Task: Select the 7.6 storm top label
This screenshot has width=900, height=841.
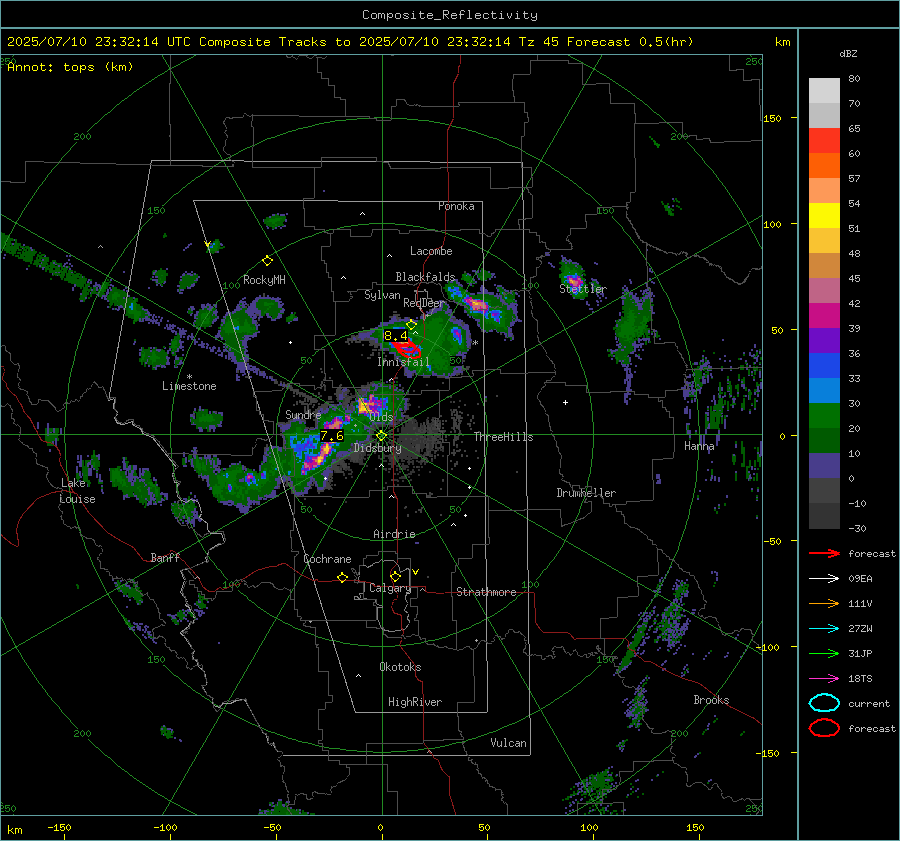Action: pos(332,436)
